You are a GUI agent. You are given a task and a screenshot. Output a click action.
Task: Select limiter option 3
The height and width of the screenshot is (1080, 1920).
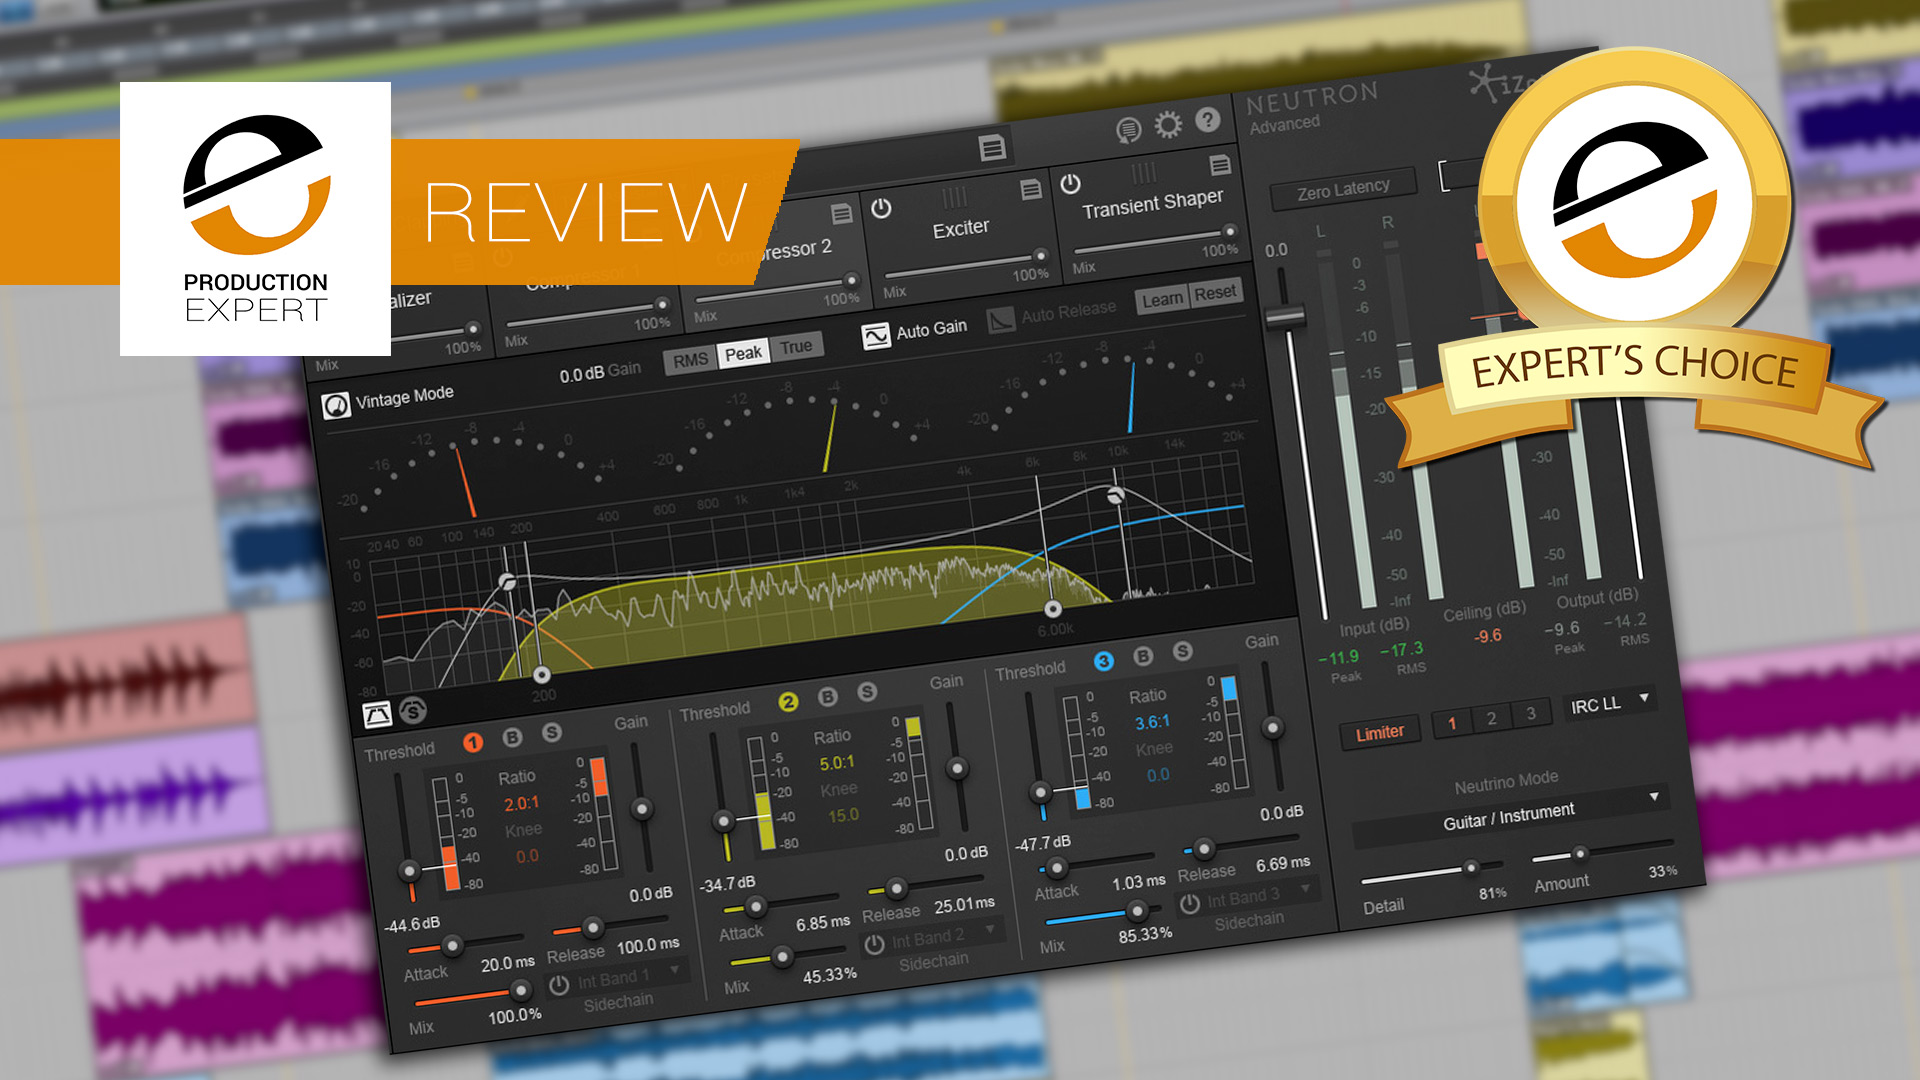pyautogui.click(x=1530, y=713)
